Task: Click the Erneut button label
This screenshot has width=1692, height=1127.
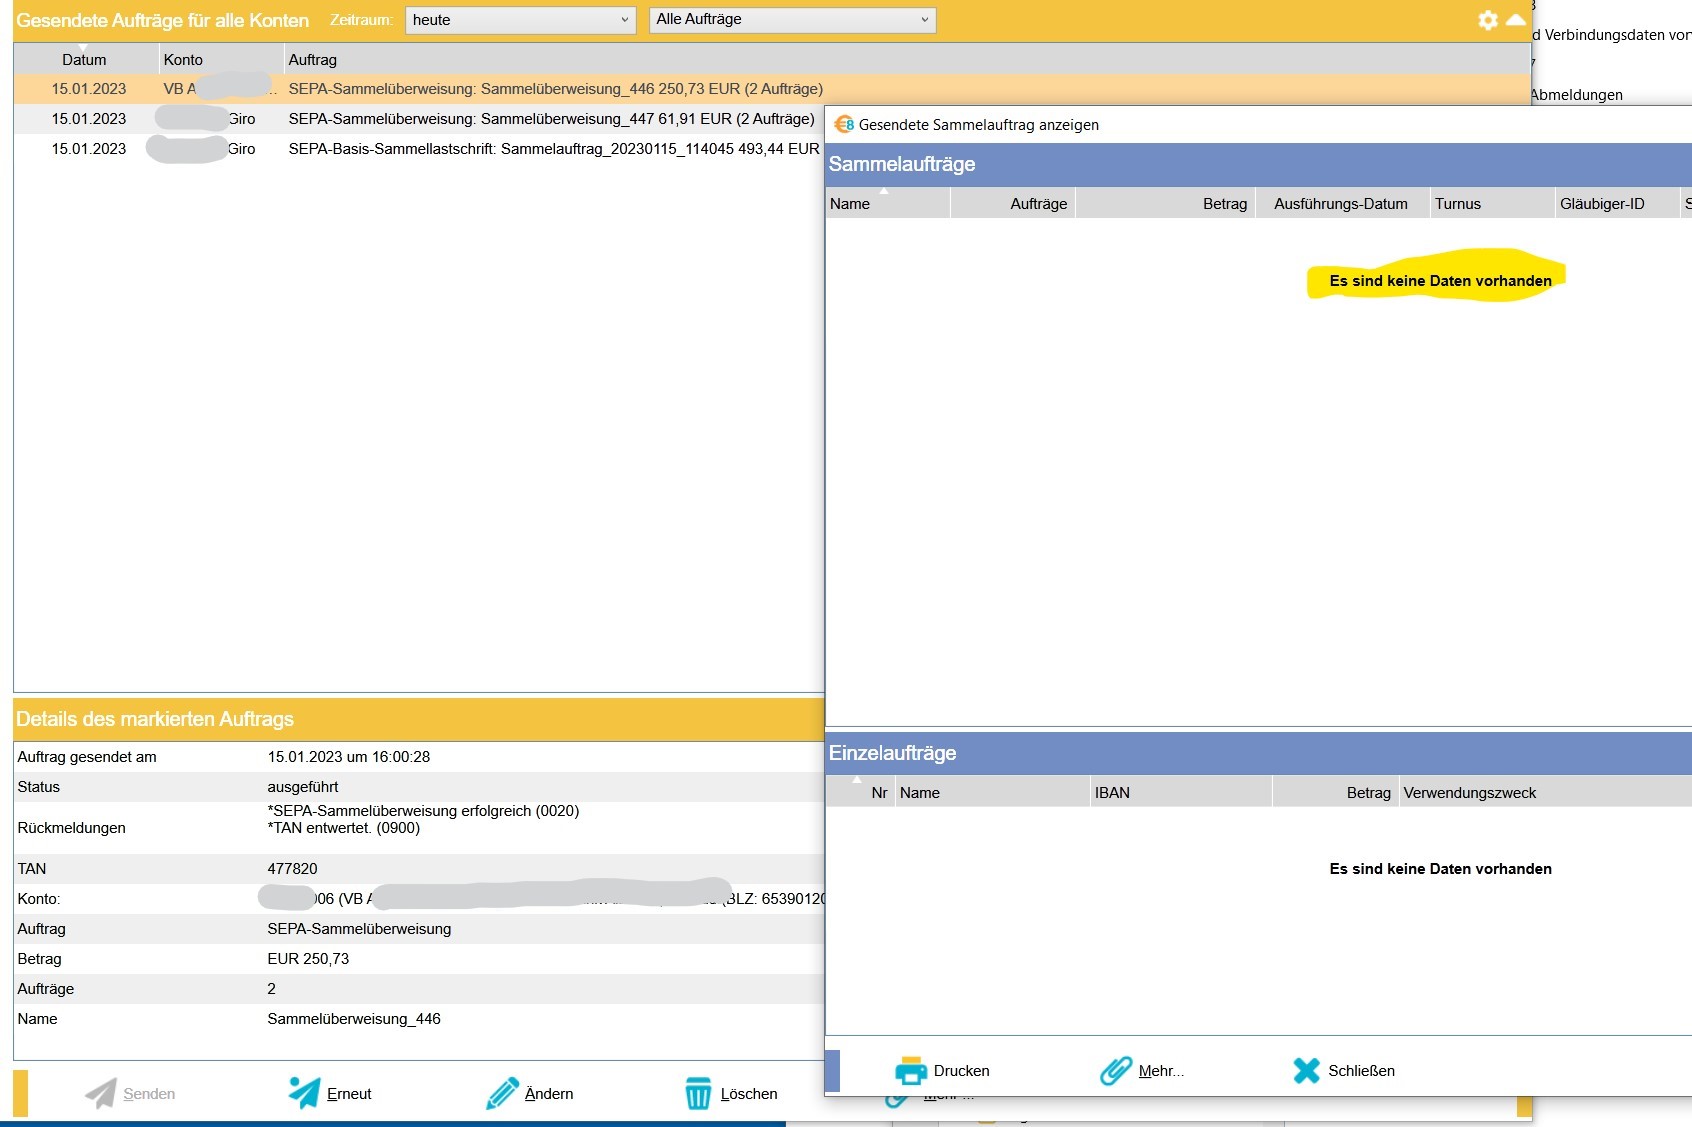Action: [349, 1094]
